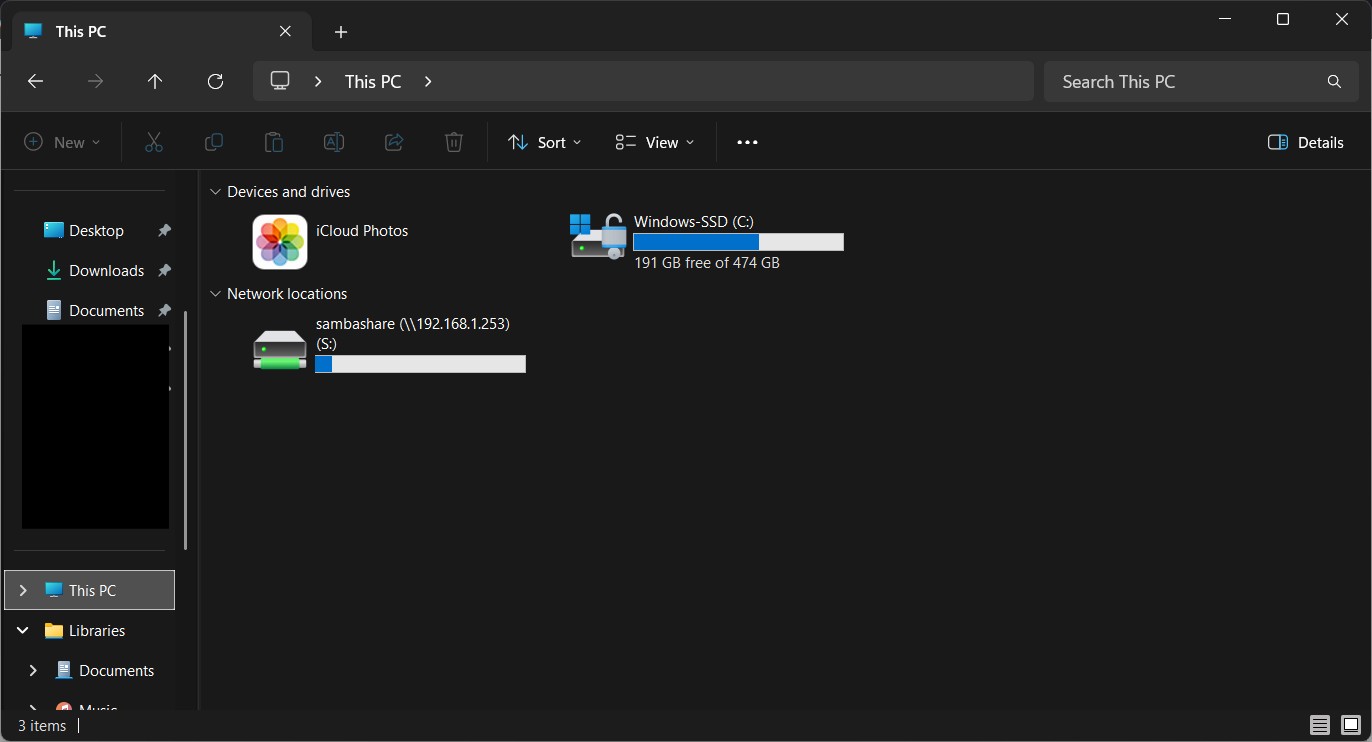Screen dimensions: 1372x742
Task: Click the Rename toolbar icon
Action: point(334,142)
